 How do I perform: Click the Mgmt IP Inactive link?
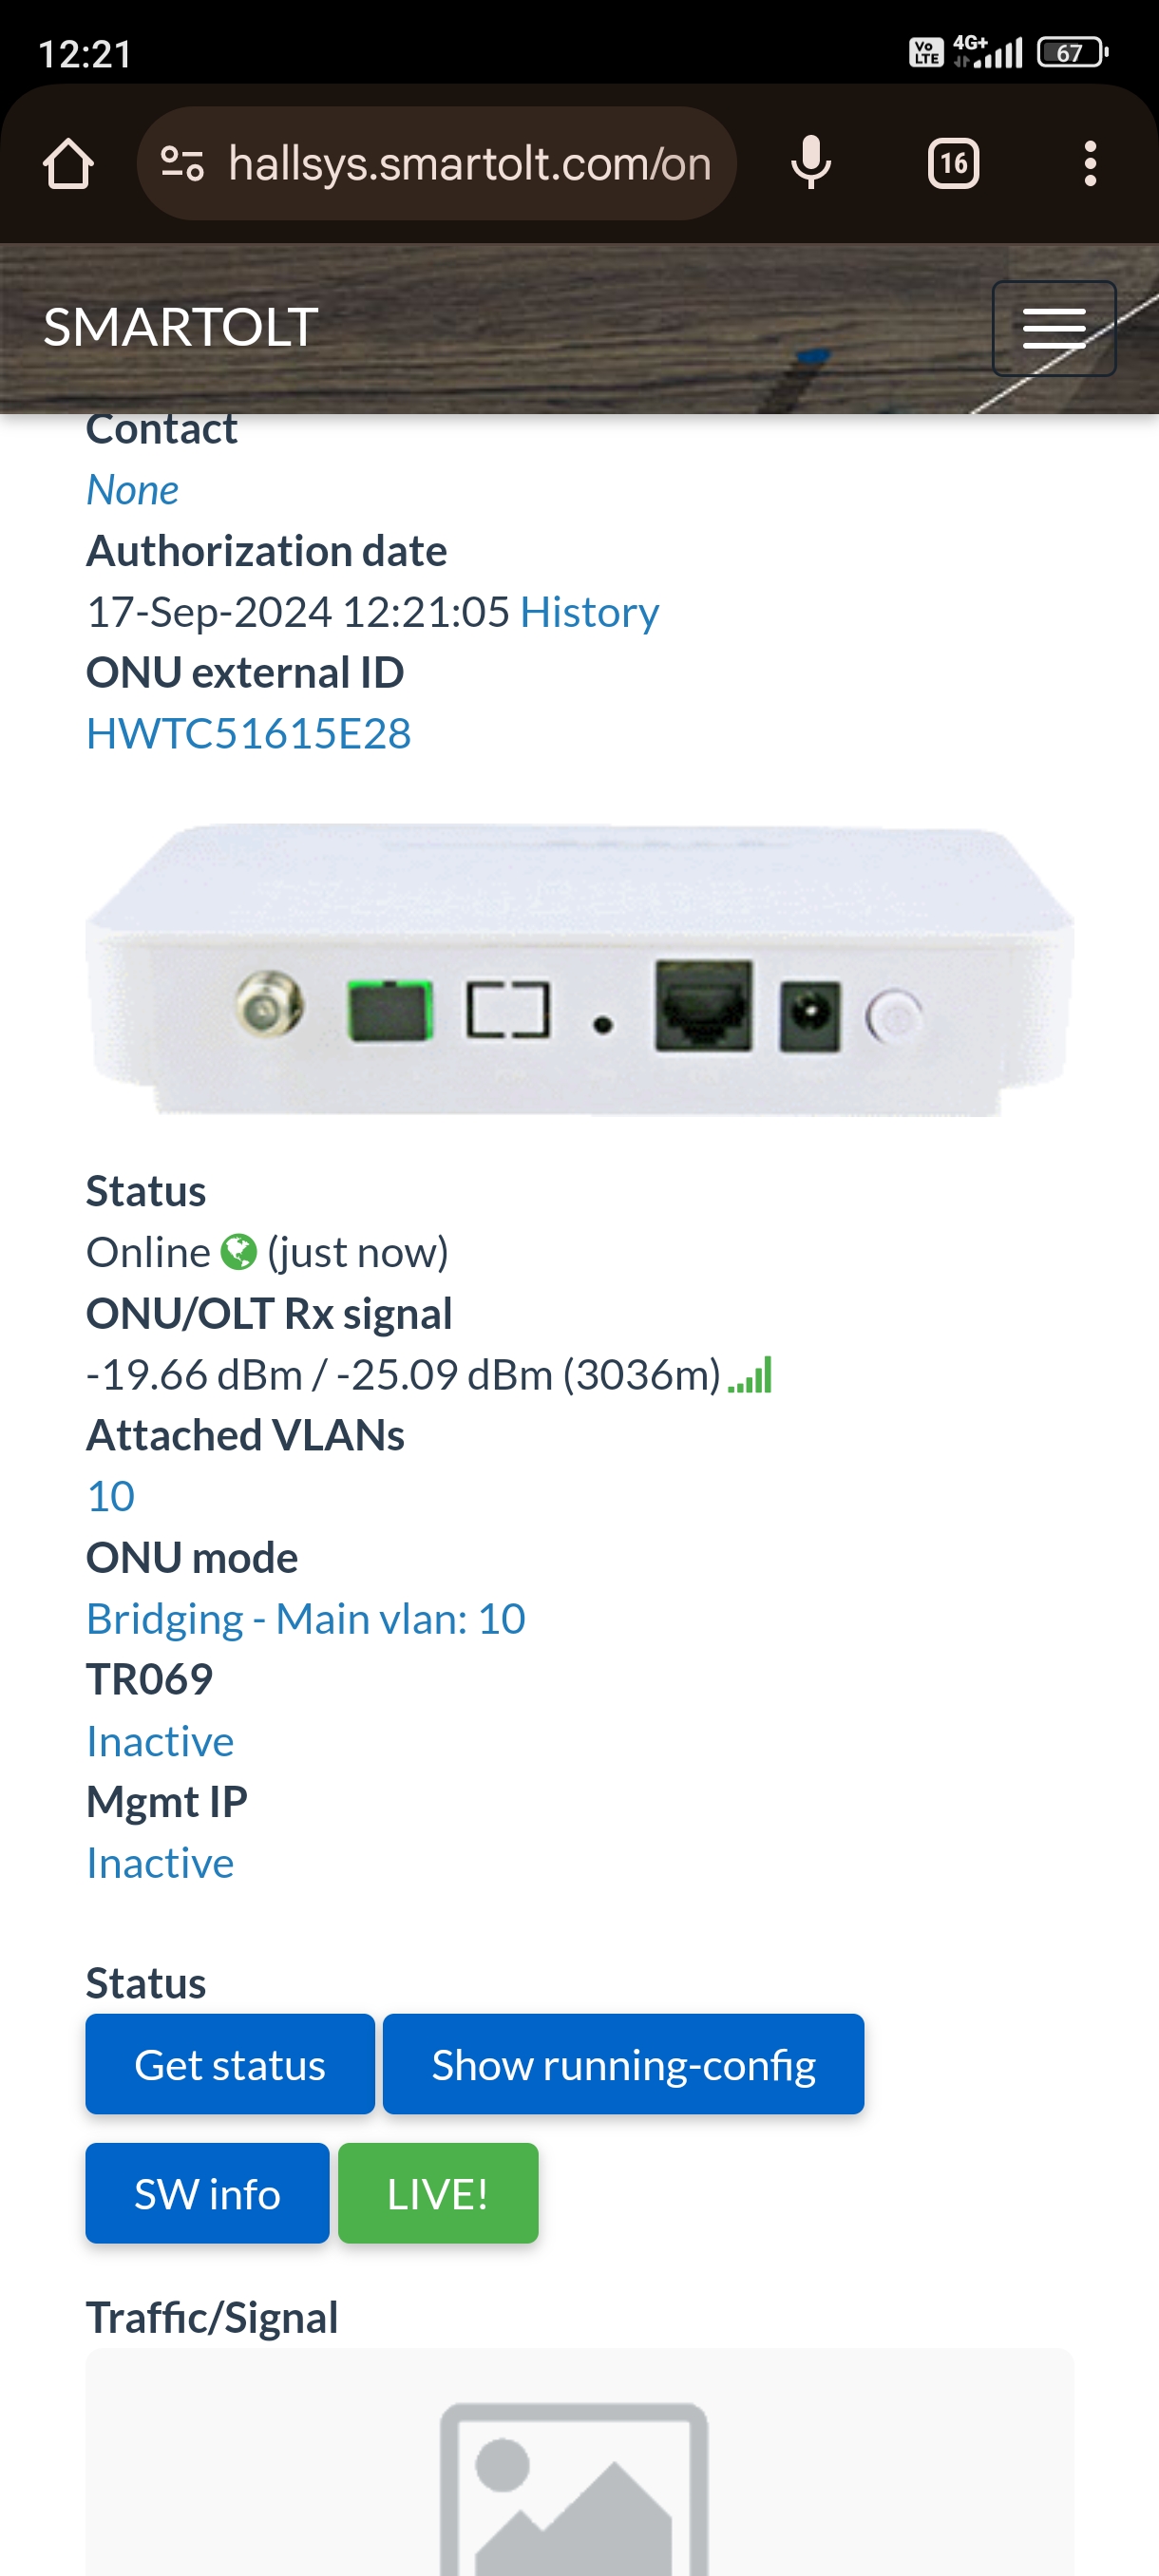(160, 1863)
